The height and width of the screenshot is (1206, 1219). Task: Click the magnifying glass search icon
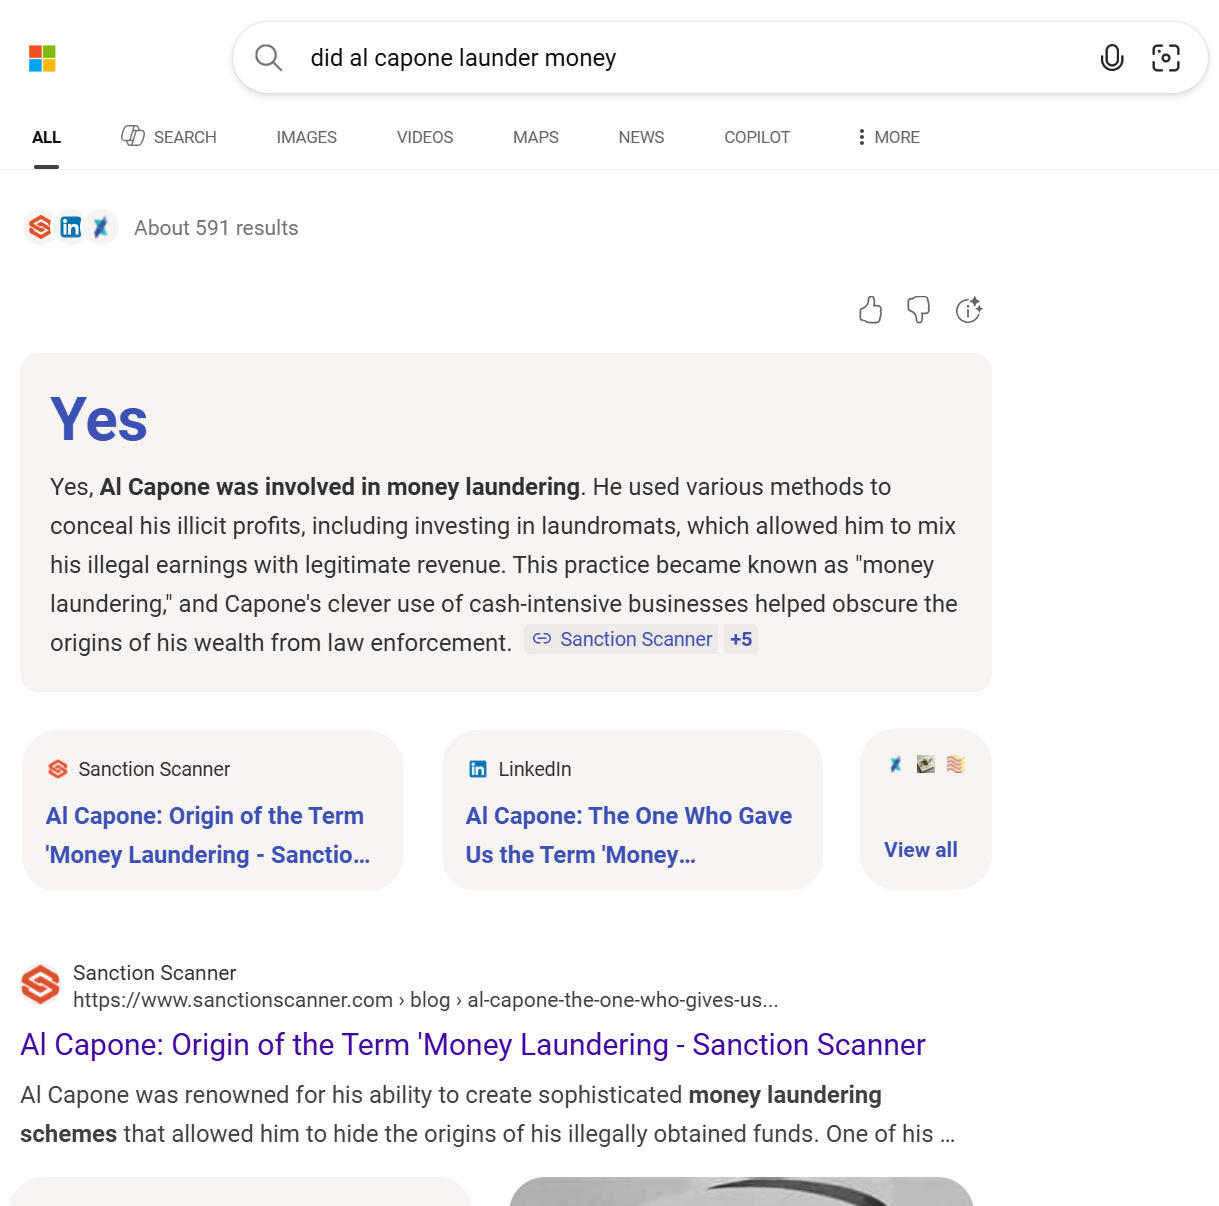268,57
